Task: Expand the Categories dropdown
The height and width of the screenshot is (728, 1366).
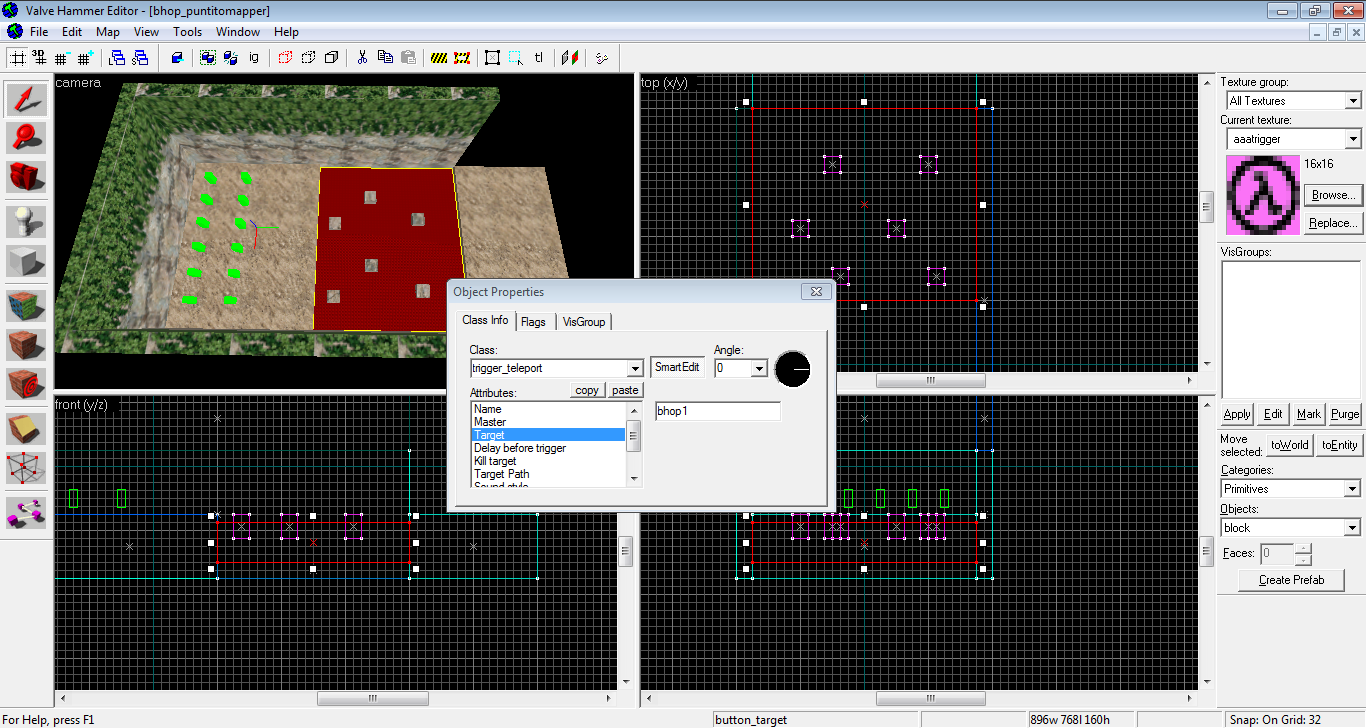Action: pos(1352,489)
